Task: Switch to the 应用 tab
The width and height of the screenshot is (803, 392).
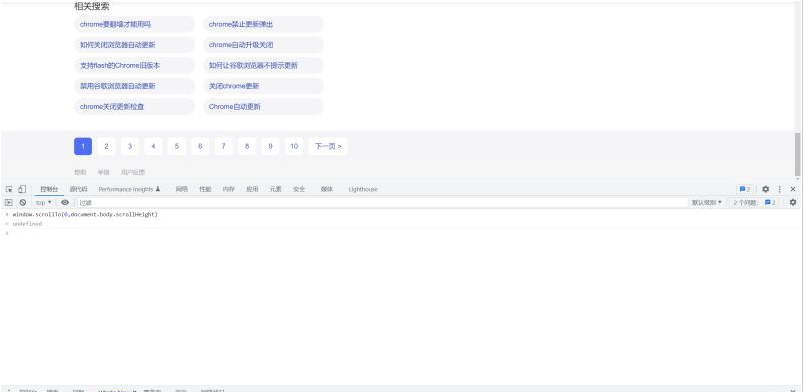Action: [252, 189]
